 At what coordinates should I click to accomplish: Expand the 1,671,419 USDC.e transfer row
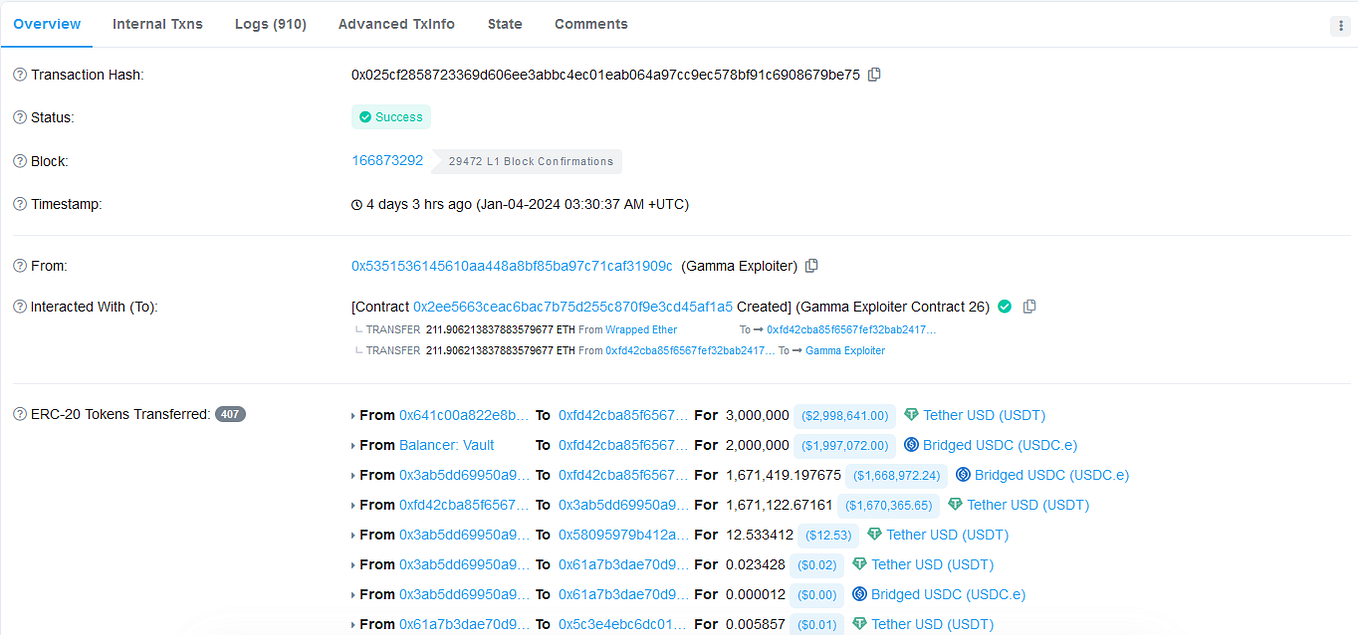pyautogui.click(x=352, y=475)
